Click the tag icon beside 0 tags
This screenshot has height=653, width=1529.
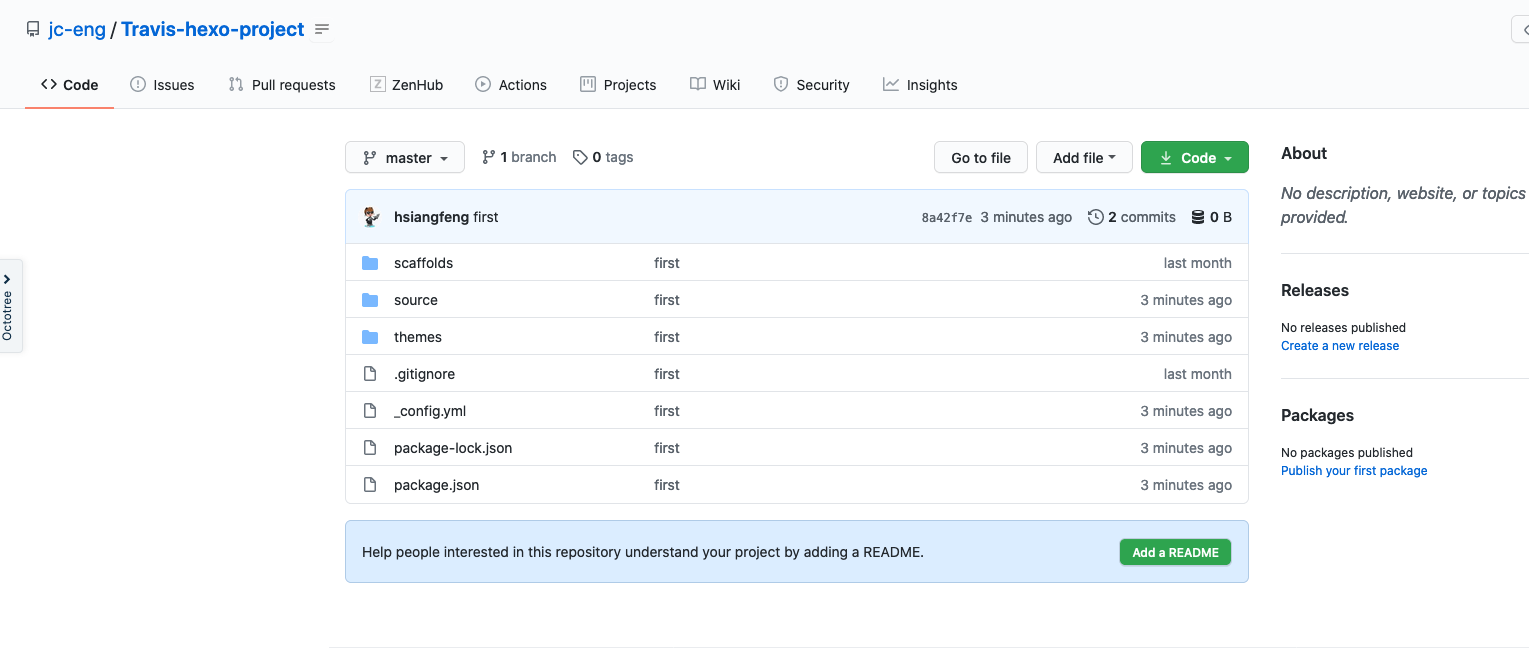[580, 157]
